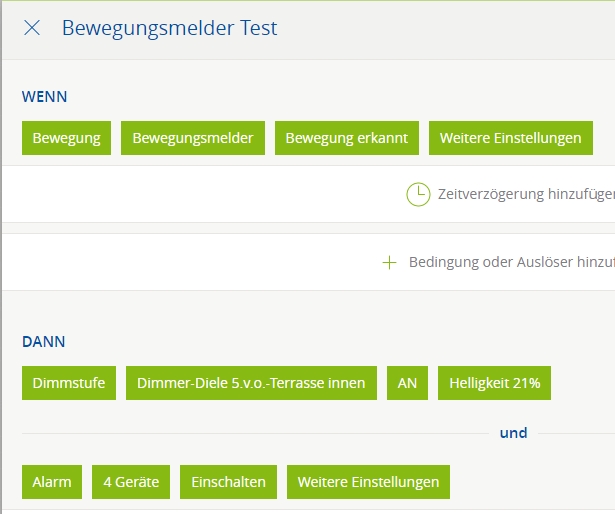
Task: Click the WENN section heading
Action: coord(44,97)
